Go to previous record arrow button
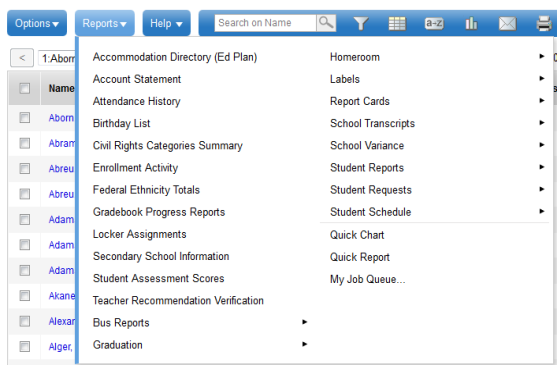 point(22,58)
